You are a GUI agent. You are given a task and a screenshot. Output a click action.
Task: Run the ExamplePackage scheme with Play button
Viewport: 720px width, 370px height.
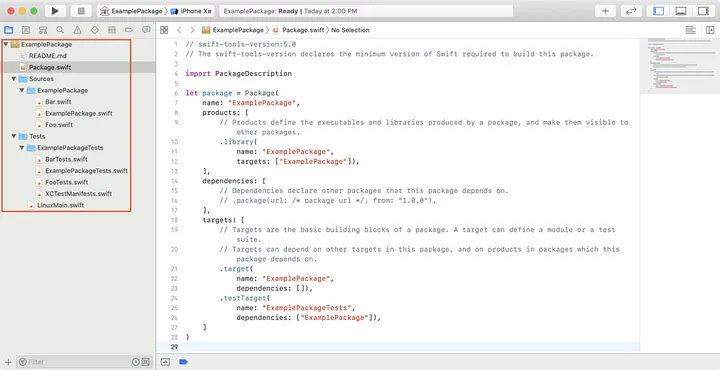point(55,11)
